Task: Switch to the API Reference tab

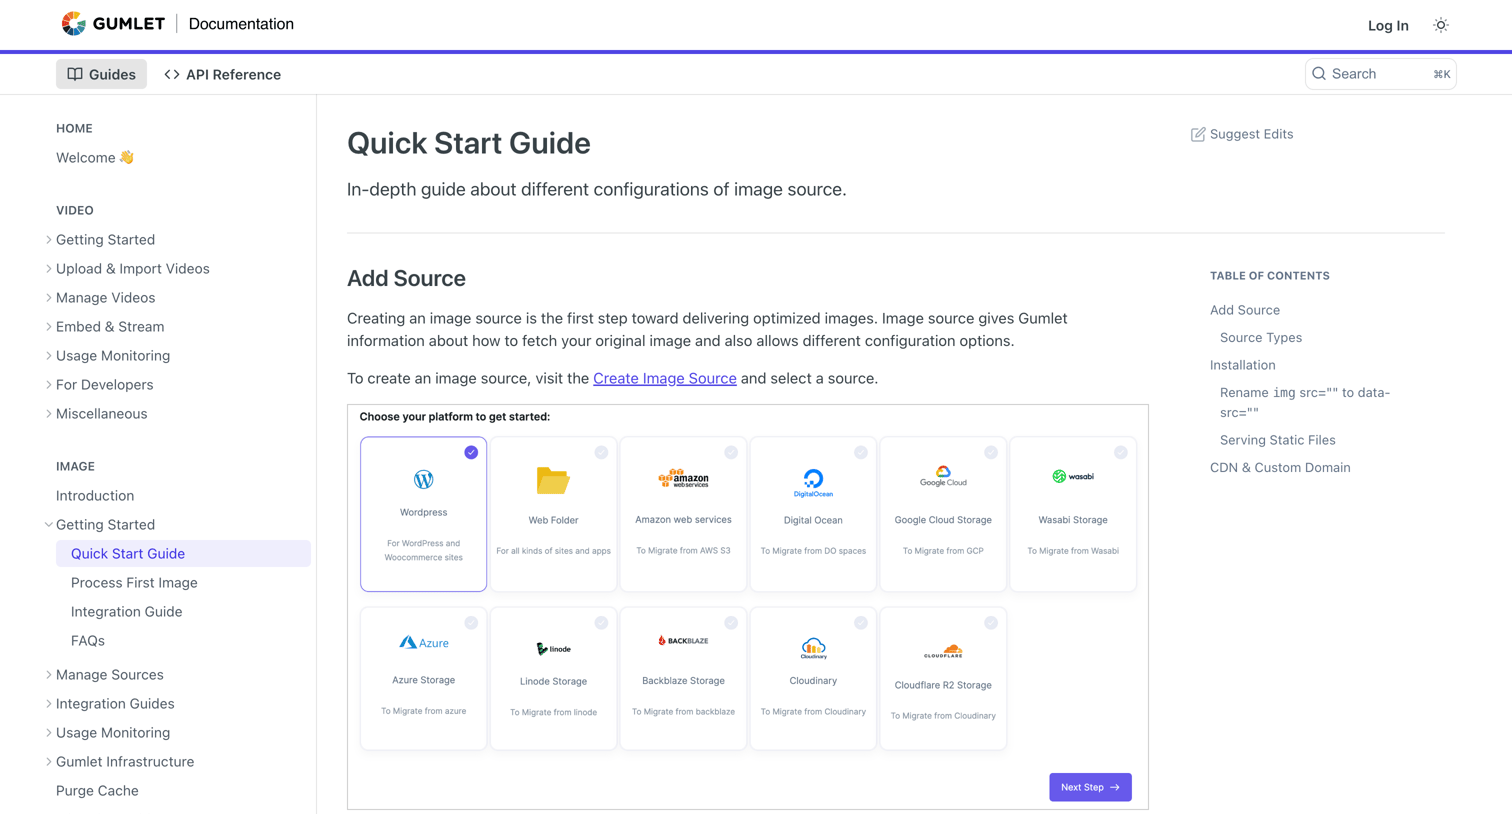Action: tap(222, 74)
